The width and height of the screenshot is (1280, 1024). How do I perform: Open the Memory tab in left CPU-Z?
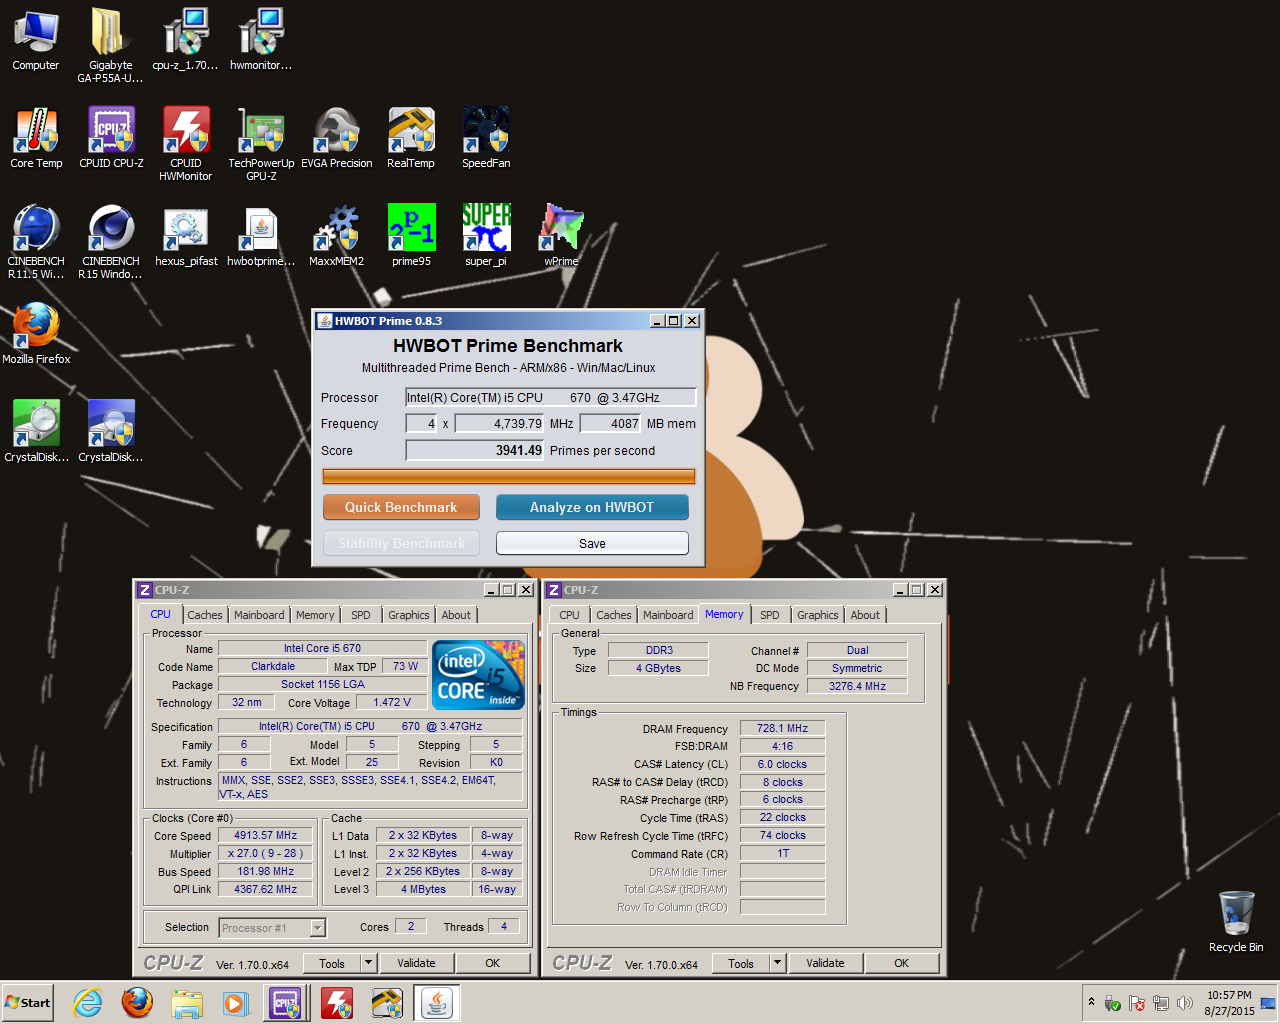[315, 615]
